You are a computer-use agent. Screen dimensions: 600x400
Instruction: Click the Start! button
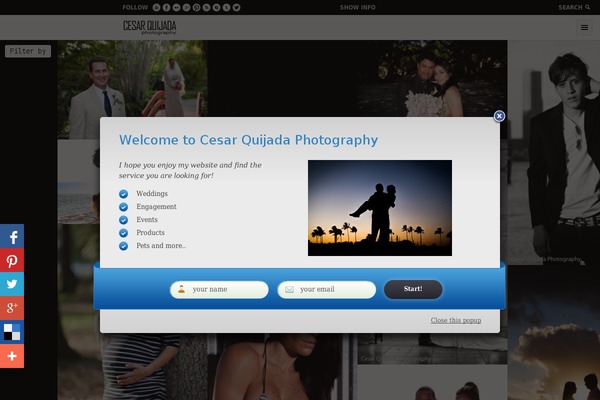[x=413, y=289]
